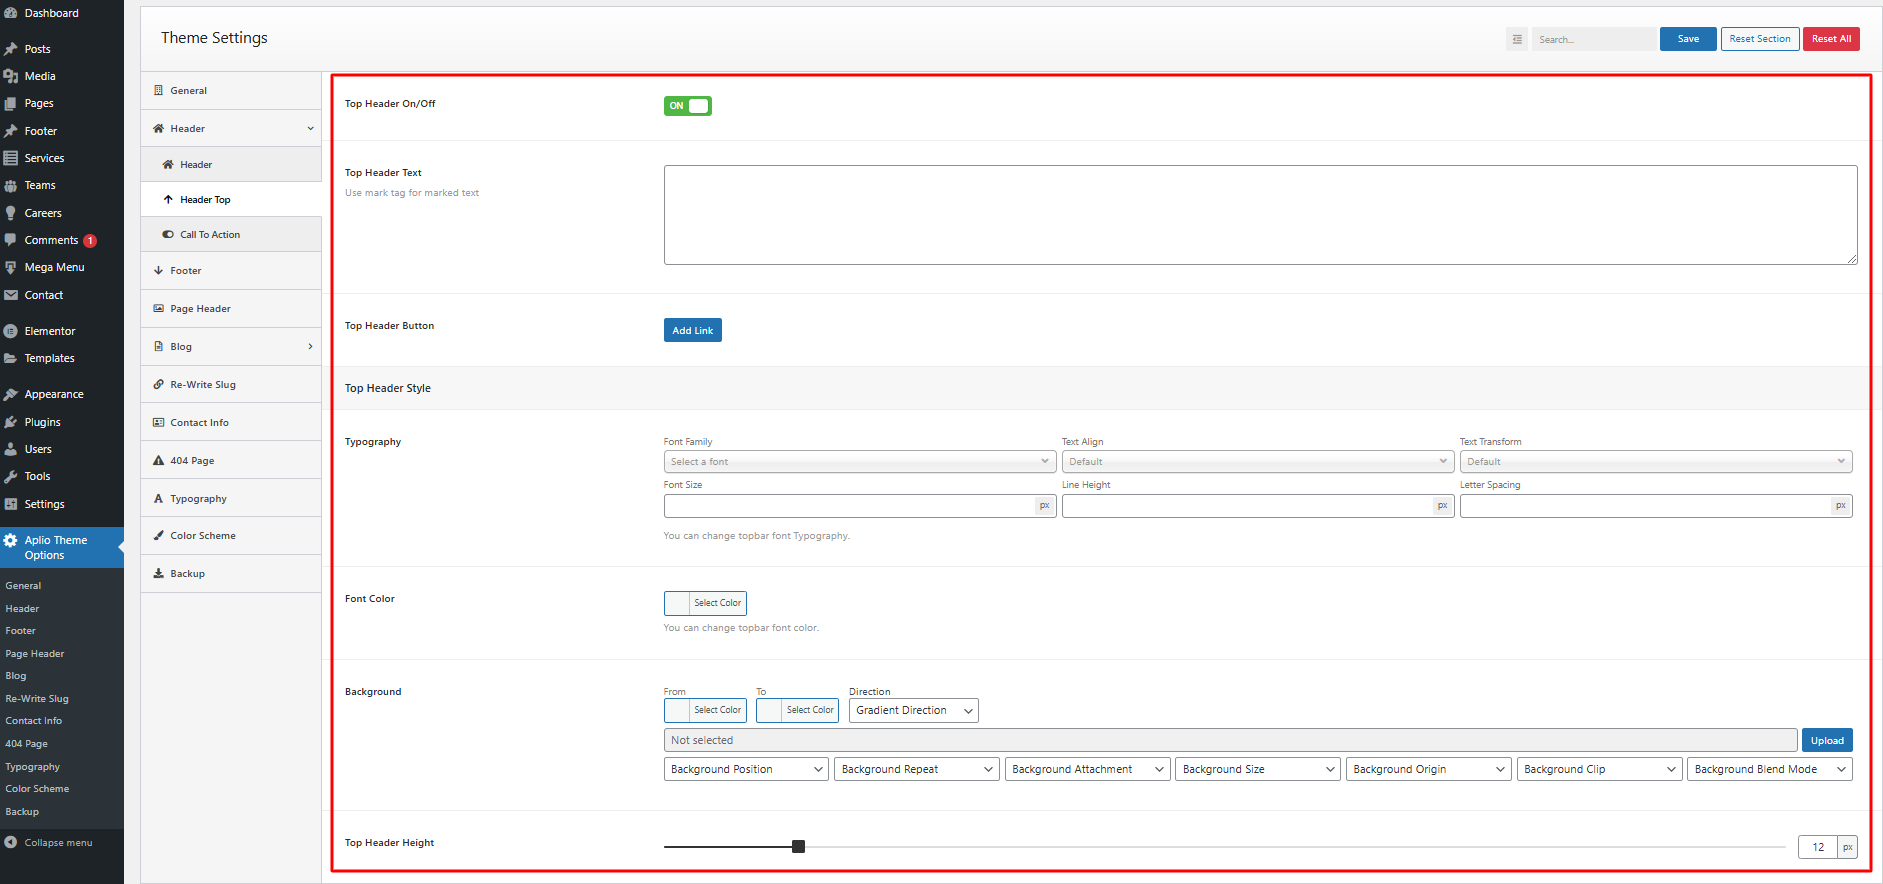Open the Text Align dropdown
Image resolution: width=1883 pixels, height=884 pixels.
tap(1258, 461)
